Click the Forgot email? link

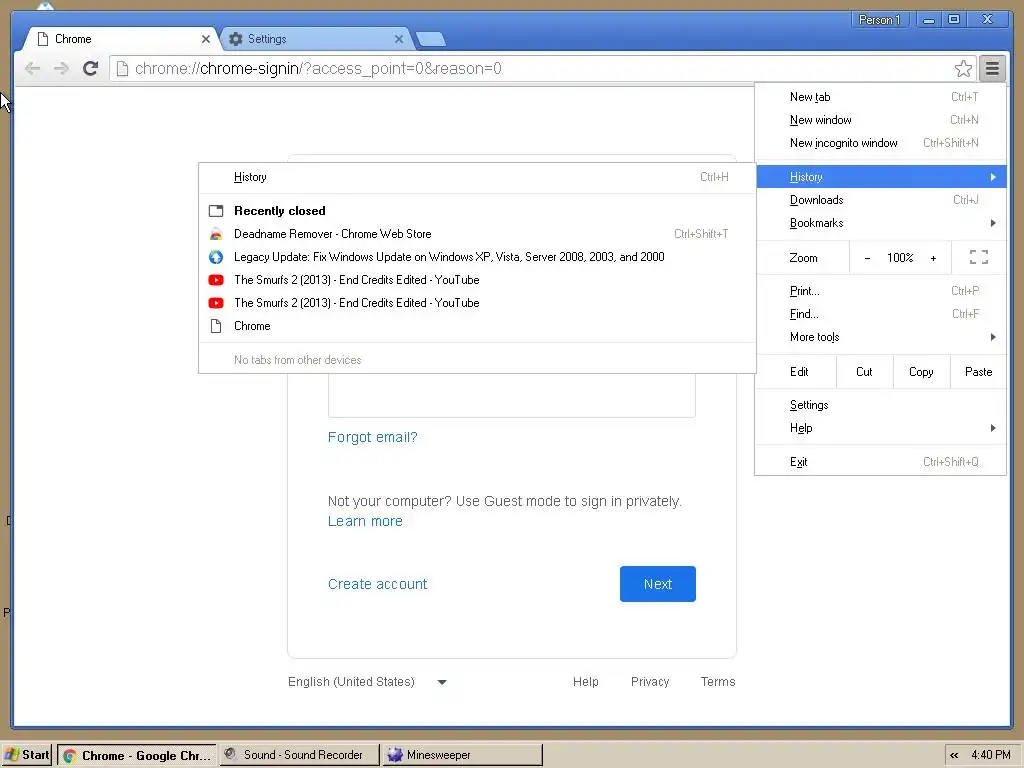click(372, 437)
